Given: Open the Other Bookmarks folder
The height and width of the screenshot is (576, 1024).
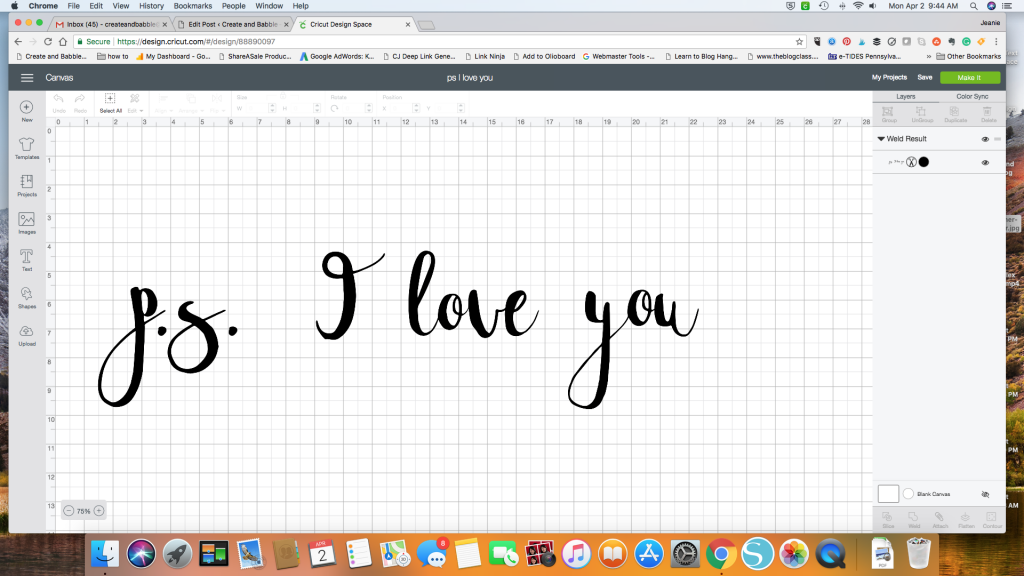Looking at the screenshot, I should point(968,57).
